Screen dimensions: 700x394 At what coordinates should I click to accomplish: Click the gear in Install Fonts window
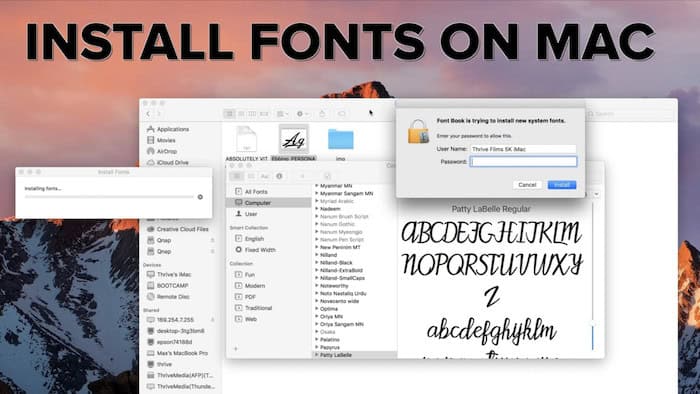click(200, 197)
